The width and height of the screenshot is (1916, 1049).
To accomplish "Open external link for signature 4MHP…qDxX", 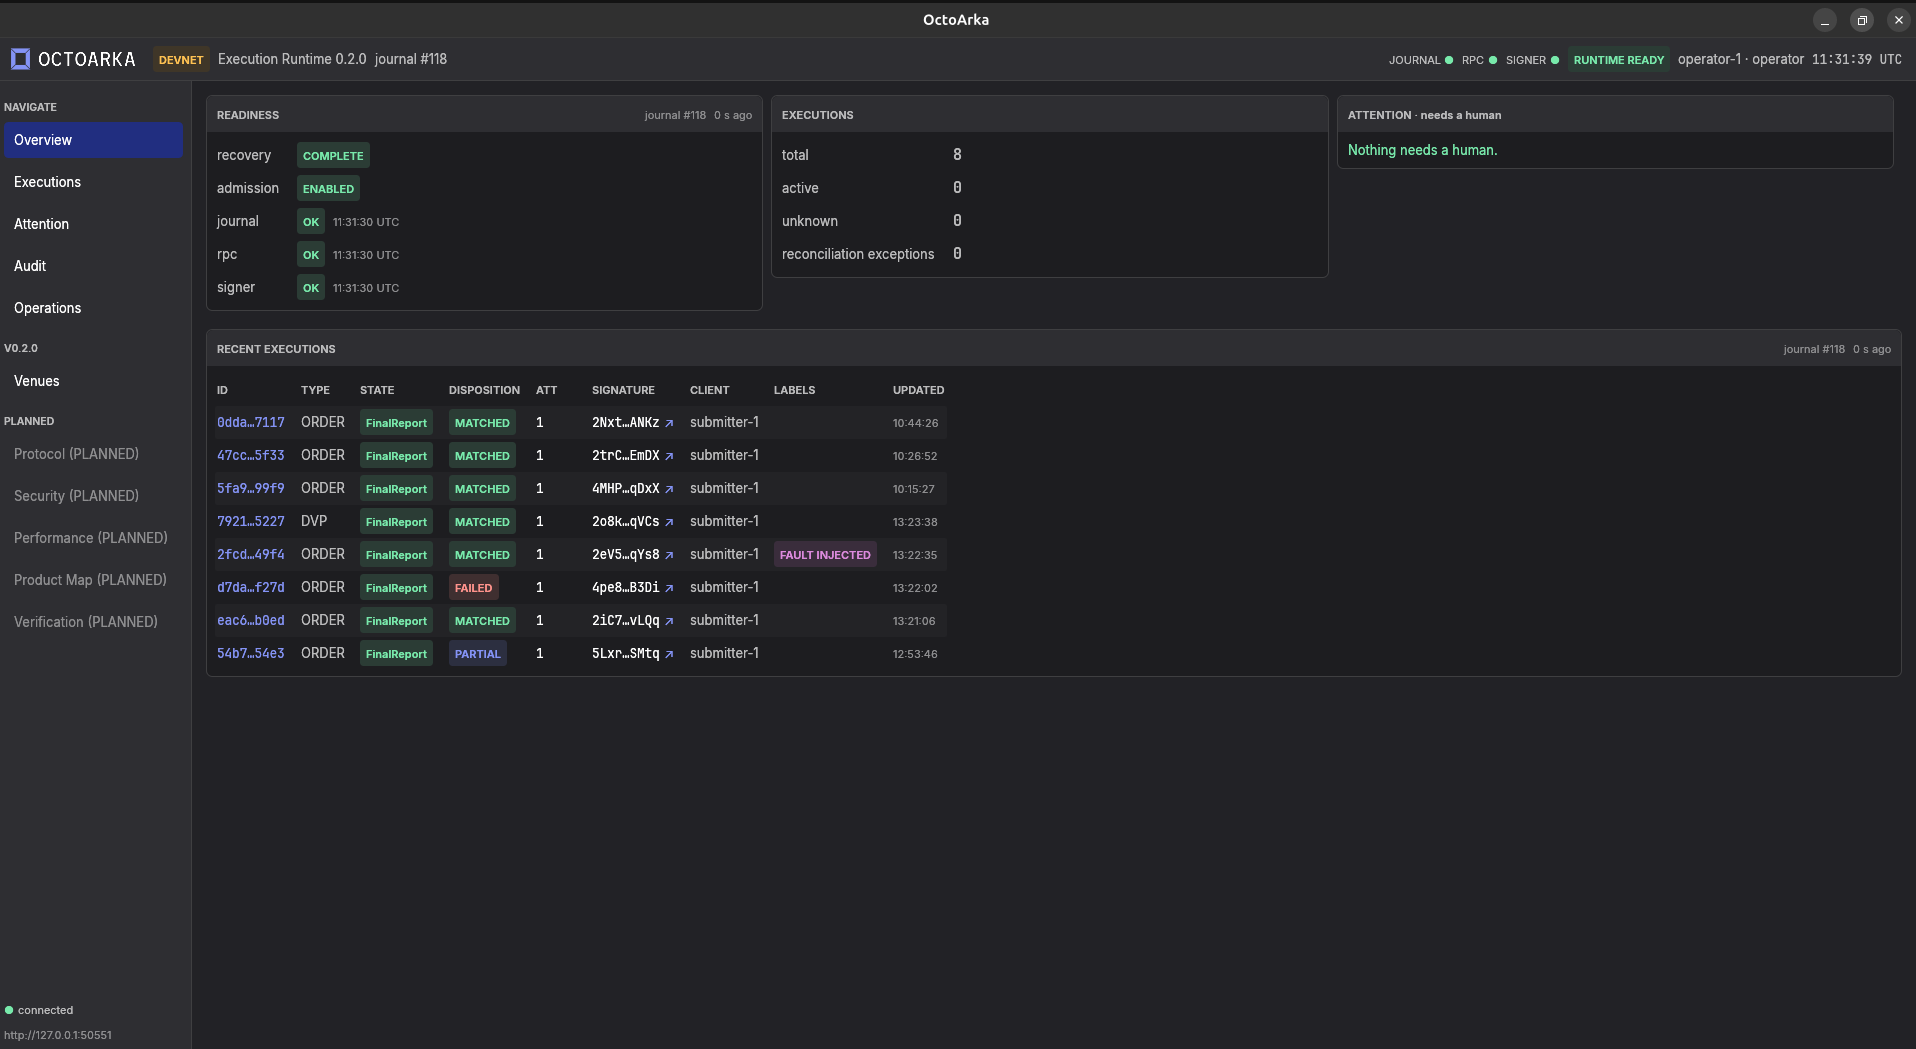I will [x=669, y=489].
